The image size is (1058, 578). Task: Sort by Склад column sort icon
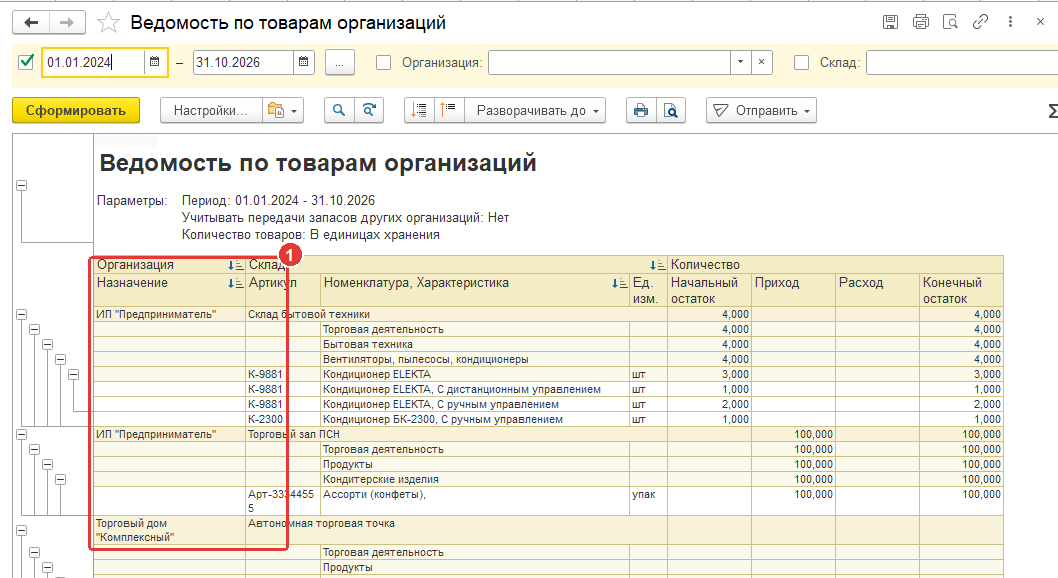point(657,265)
